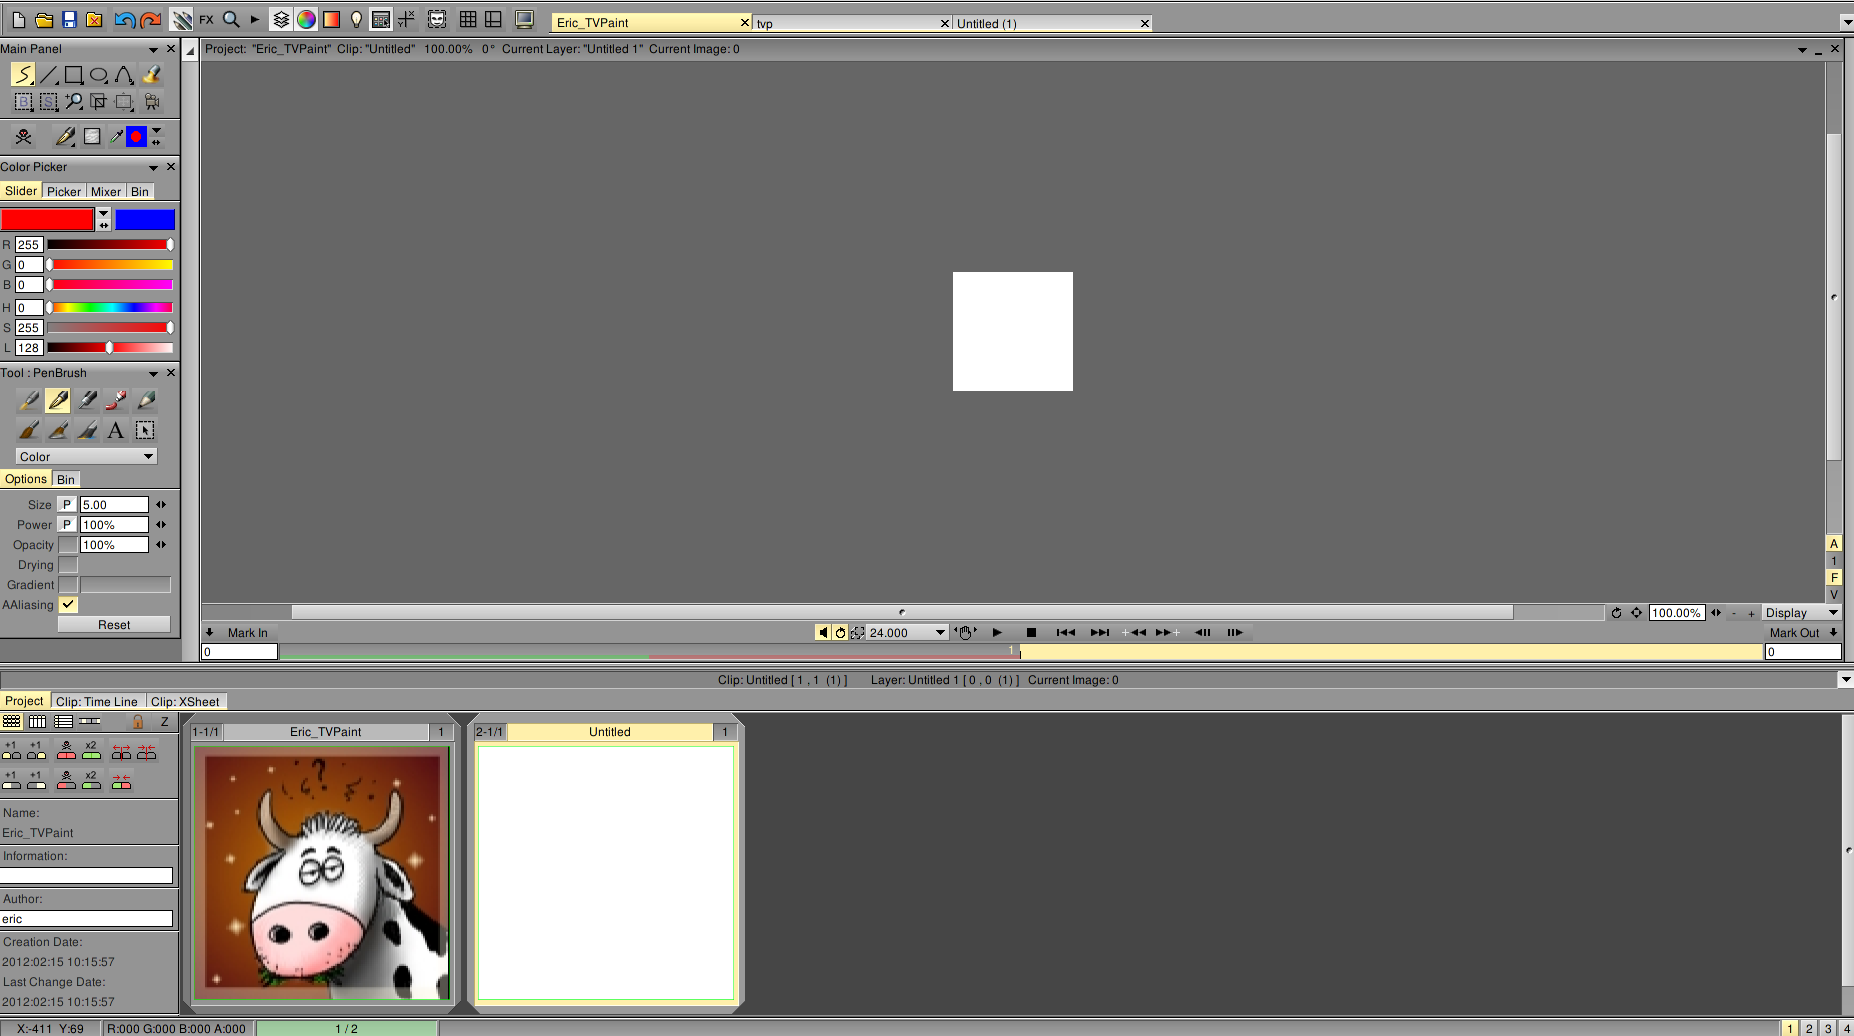
Task: Select the flood fill tool in Main Panel
Action: 151,75
